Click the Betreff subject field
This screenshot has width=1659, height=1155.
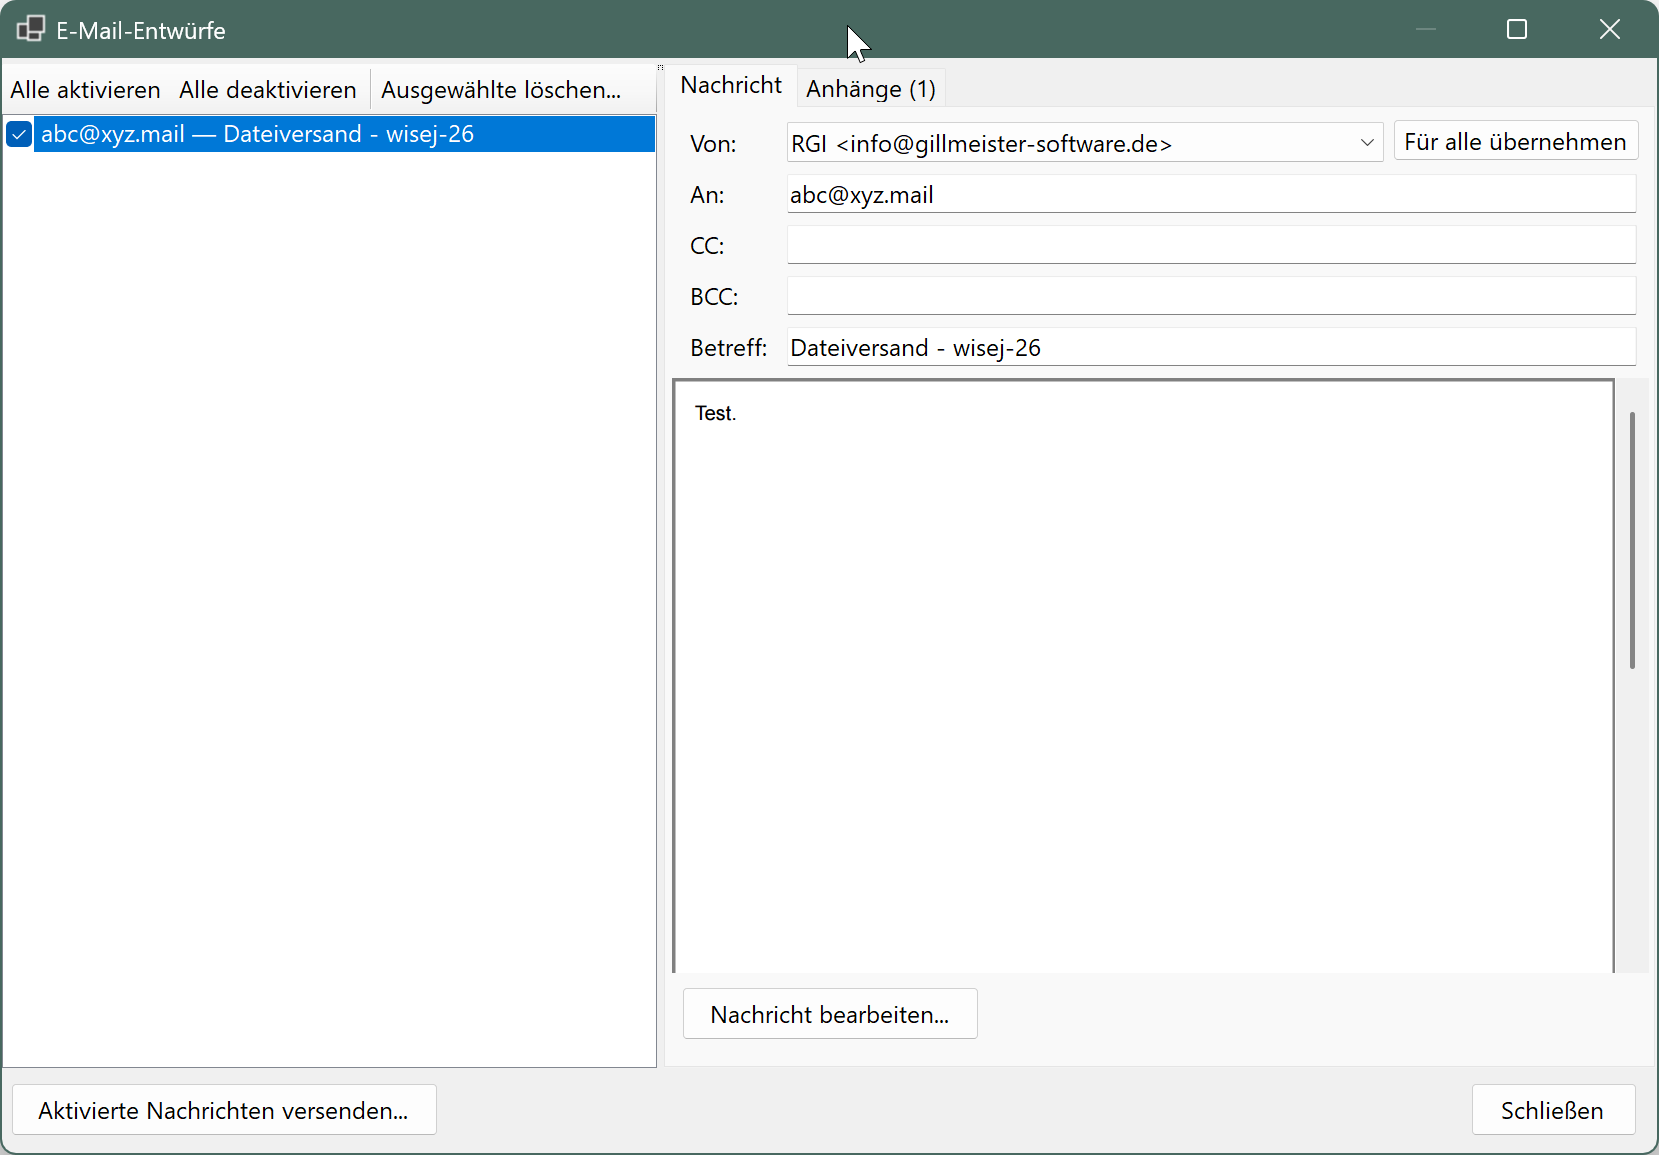(x=1210, y=348)
